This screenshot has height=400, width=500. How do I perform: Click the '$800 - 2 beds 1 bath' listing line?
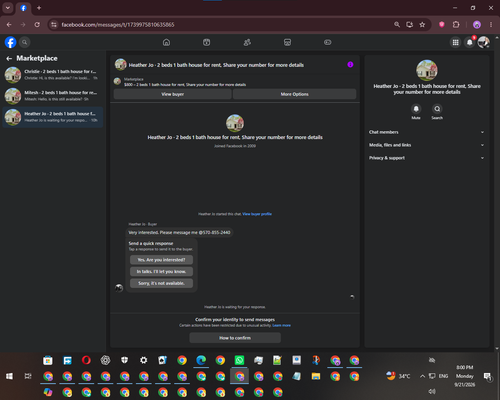click(x=185, y=85)
